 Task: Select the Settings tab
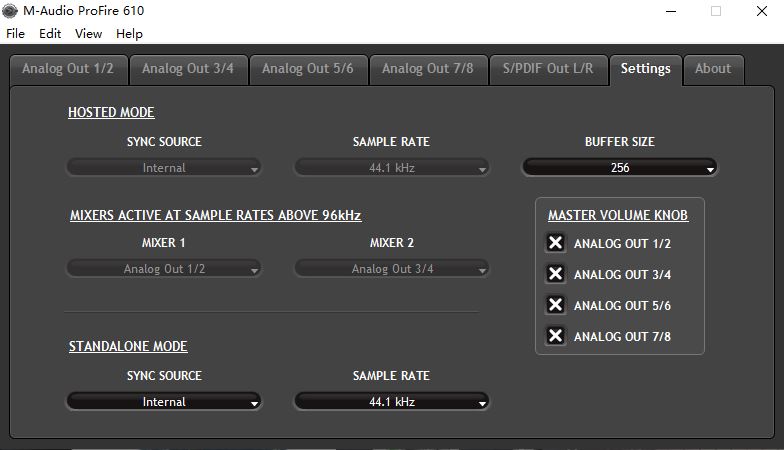(x=646, y=70)
